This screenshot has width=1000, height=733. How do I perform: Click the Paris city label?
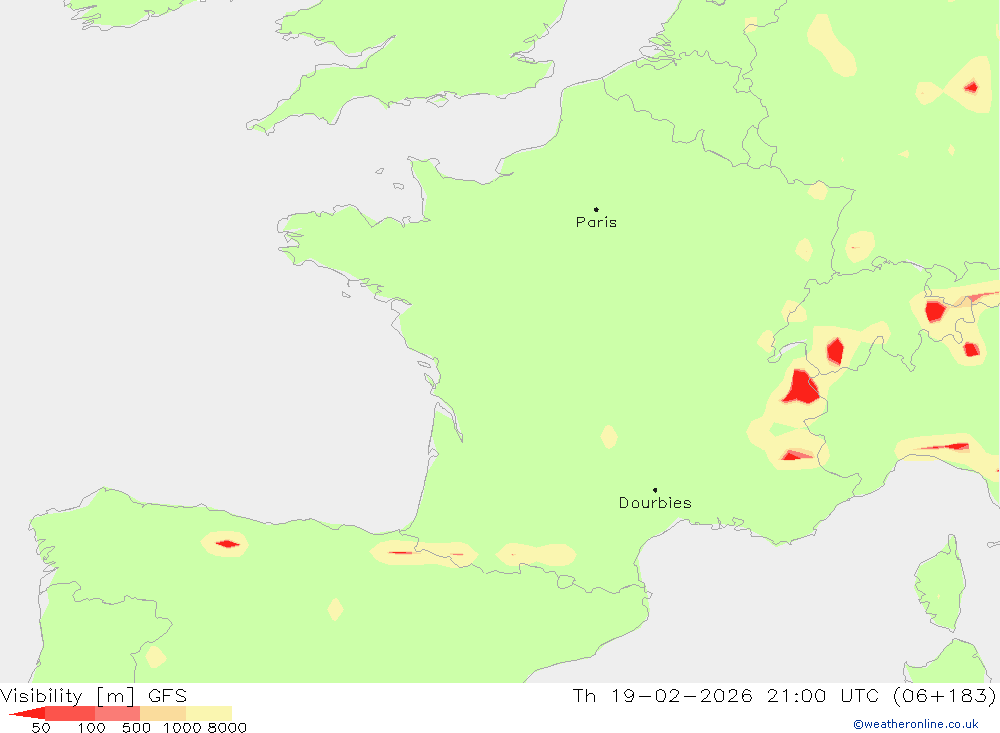596,222
